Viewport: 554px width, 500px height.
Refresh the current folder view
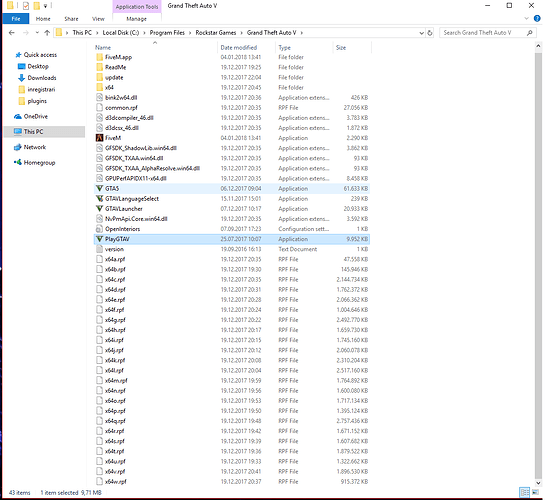430,33
